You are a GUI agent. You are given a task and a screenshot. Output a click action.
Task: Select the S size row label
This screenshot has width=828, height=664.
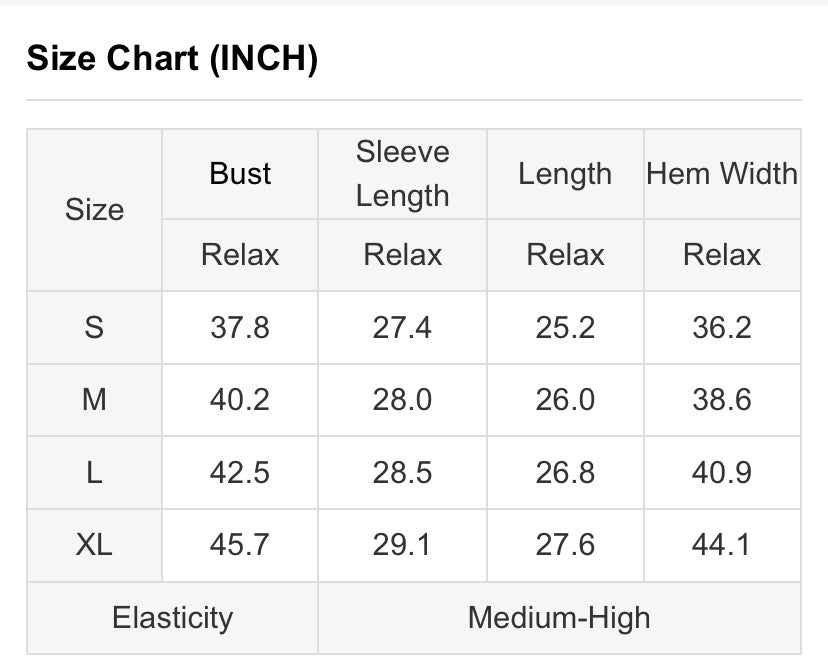[x=94, y=327]
